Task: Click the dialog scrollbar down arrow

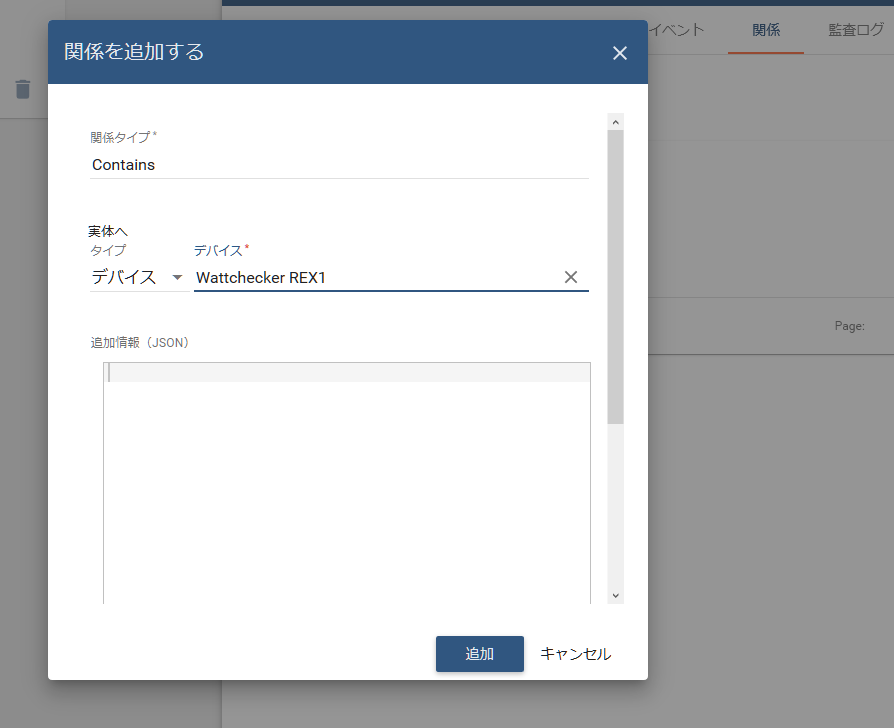Action: tap(615, 596)
